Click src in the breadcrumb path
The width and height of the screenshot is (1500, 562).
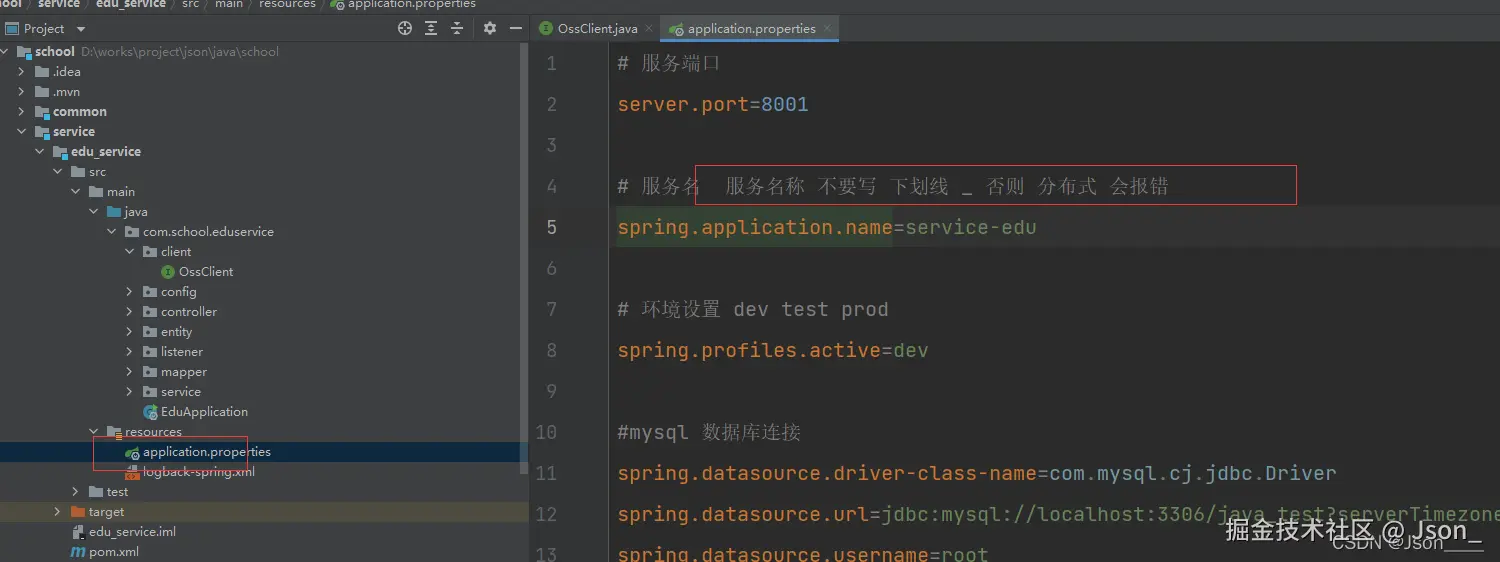tap(190, 4)
